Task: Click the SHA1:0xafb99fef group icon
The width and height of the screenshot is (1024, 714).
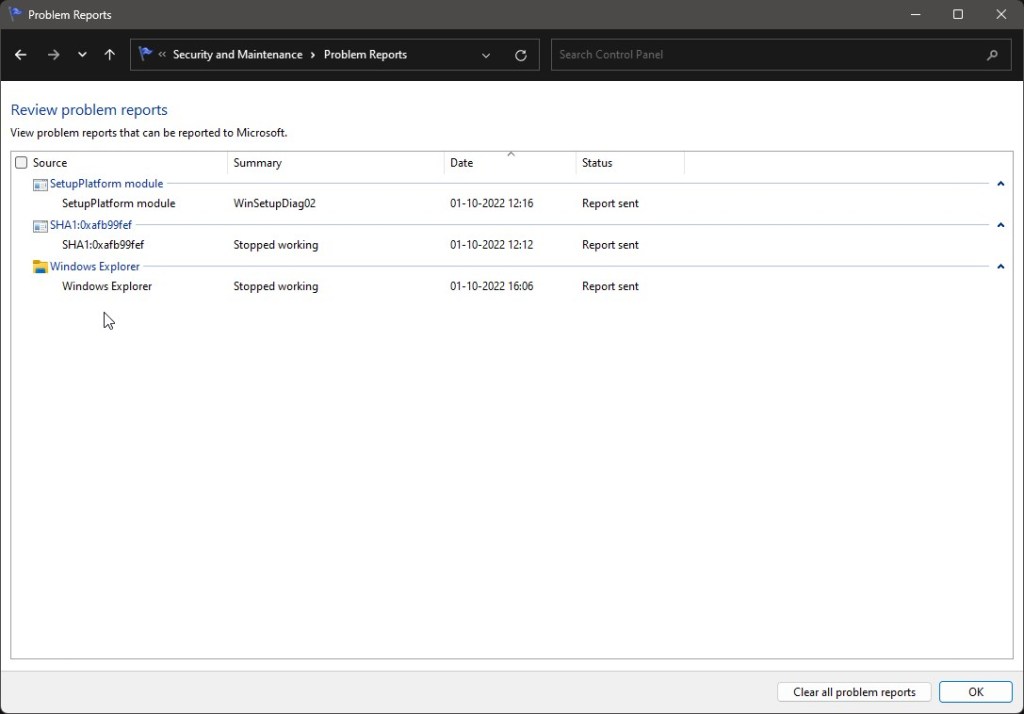Action: click(x=40, y=226)
